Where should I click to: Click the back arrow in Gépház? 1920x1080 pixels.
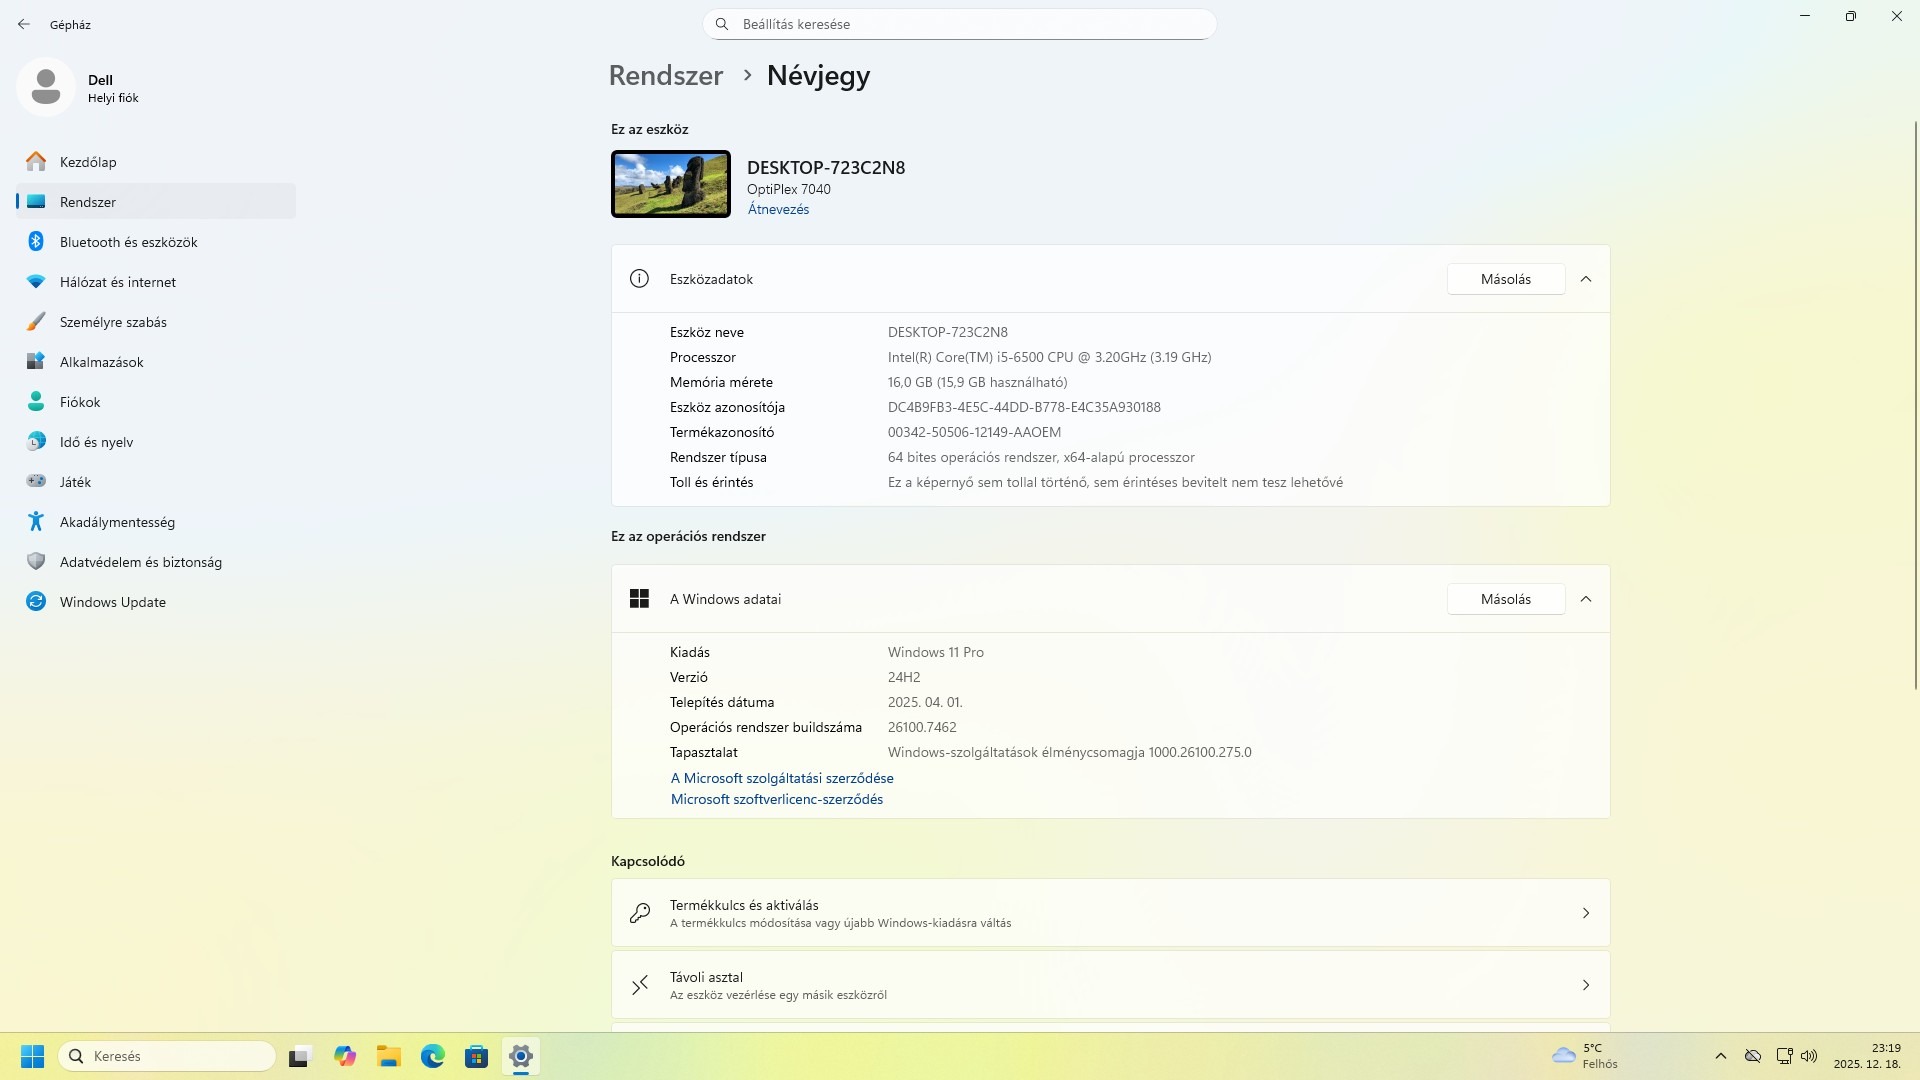(24, 24)
